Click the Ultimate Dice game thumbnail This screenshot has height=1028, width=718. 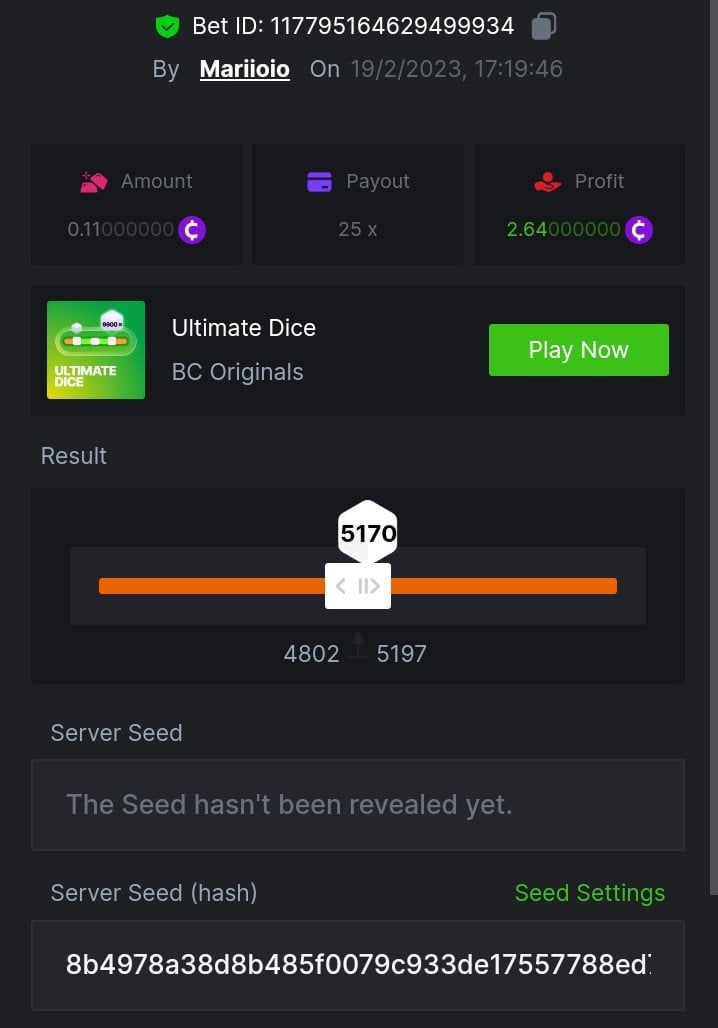[x=96, y=350]
